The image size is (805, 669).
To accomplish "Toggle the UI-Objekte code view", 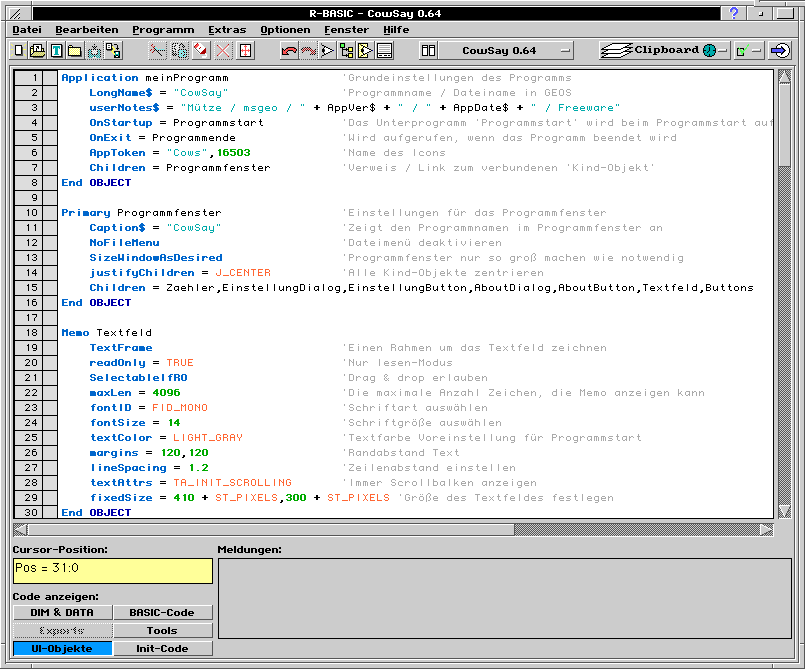I will [x=61, y=648].
